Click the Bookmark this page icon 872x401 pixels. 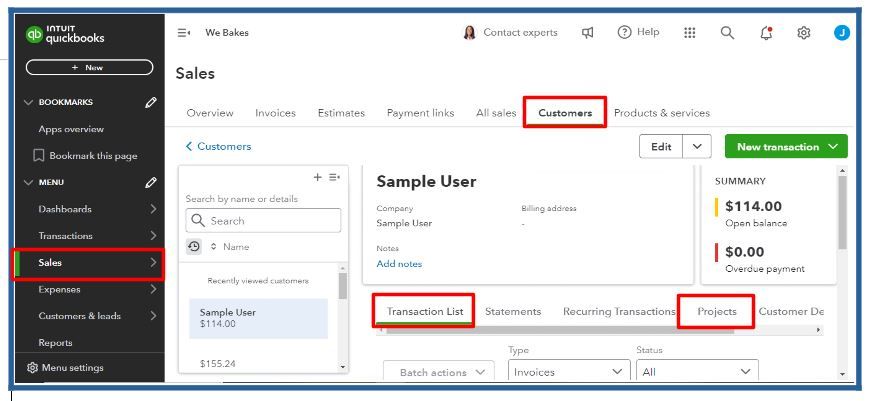pyautogui.click(x=38, y=156)
